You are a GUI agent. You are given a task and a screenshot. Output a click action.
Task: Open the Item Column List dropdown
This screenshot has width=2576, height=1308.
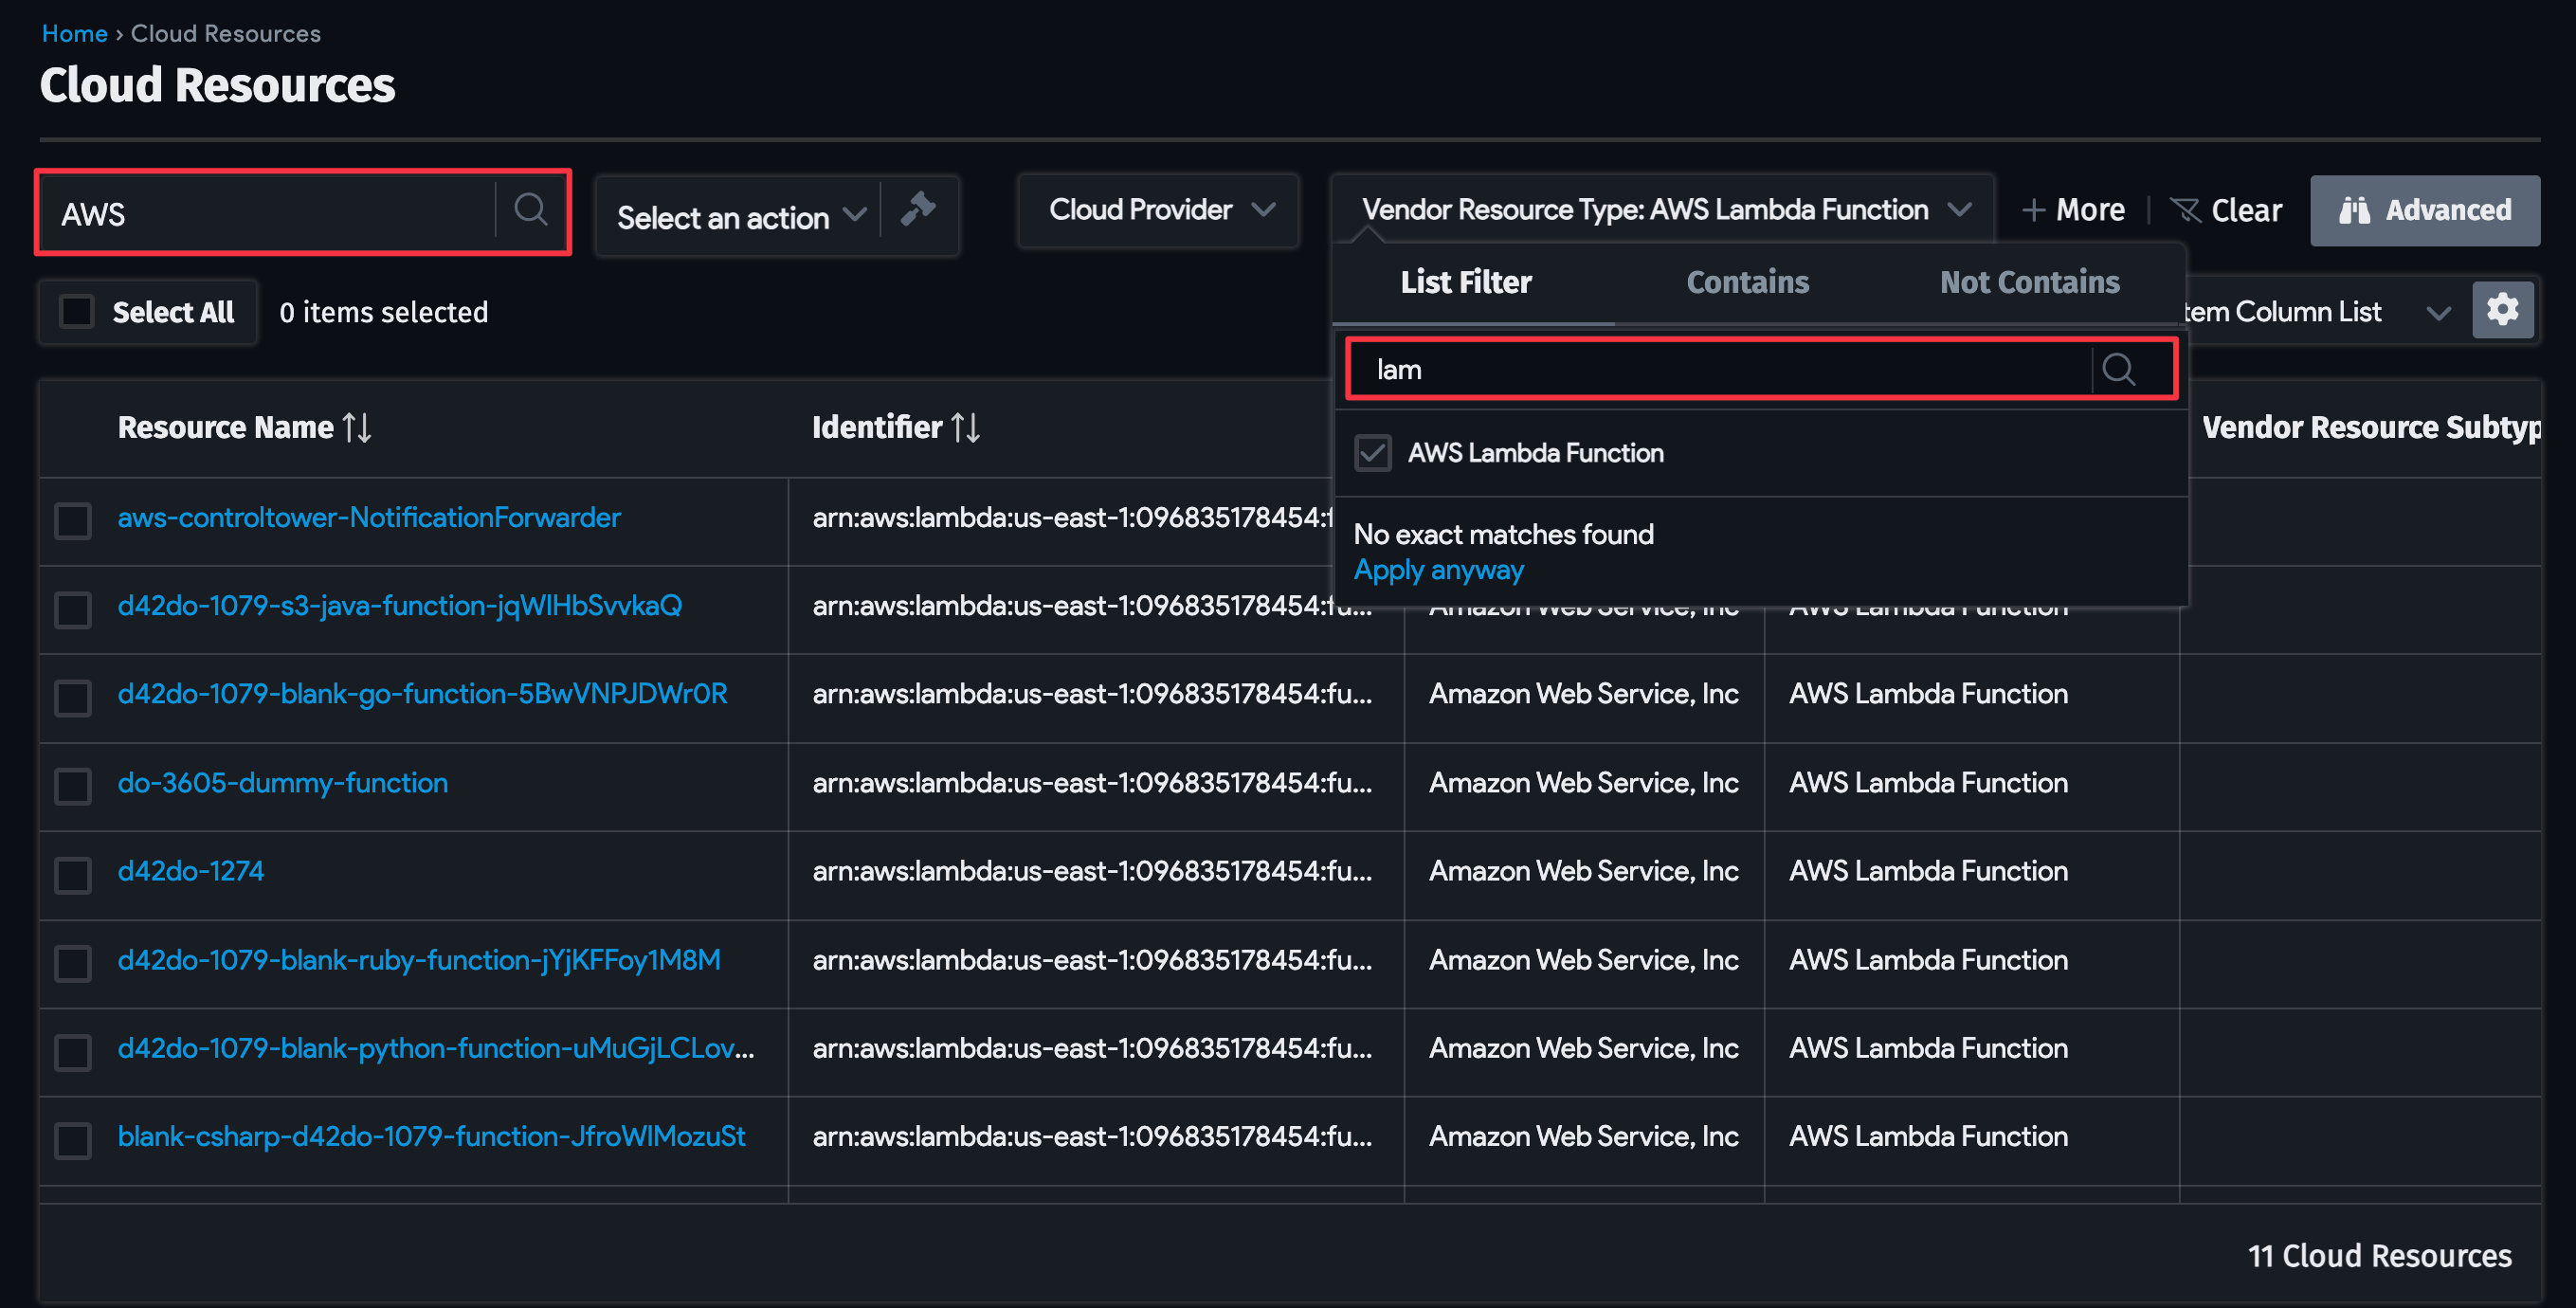click(2438, 311)
